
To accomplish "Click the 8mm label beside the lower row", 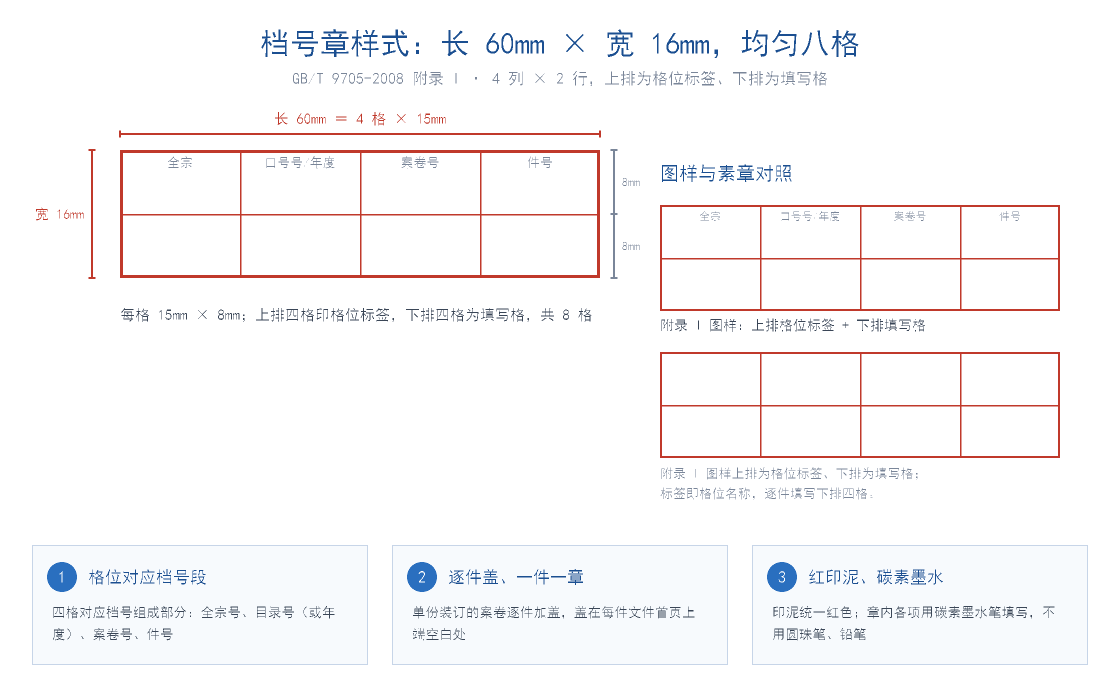I will coord(631,246).
